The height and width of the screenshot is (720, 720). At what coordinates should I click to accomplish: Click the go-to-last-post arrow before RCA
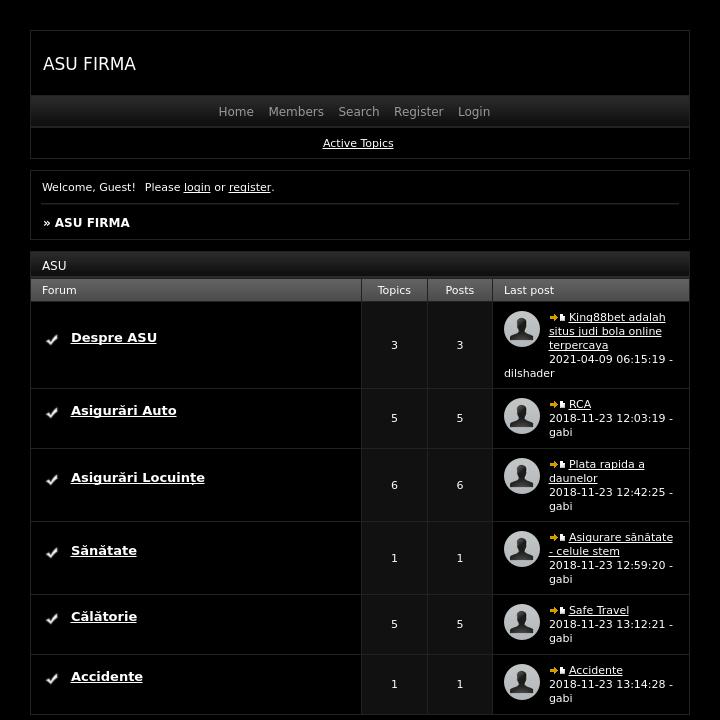[557, 405]
